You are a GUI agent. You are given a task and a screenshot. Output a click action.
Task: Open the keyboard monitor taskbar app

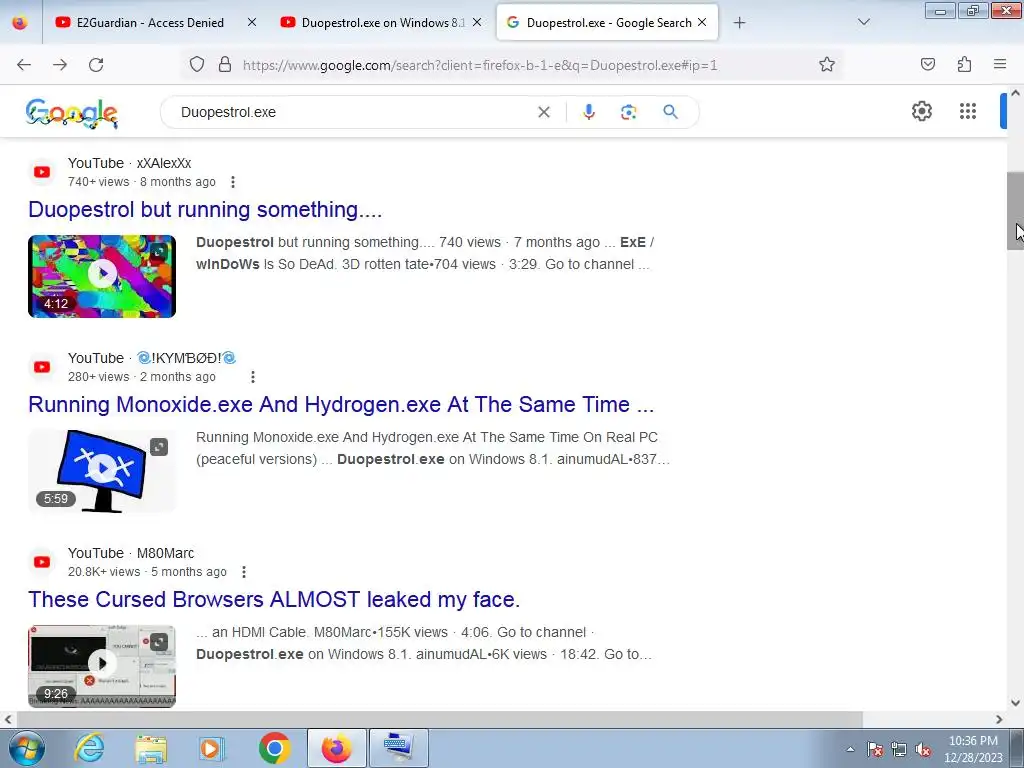coord(399,748)
